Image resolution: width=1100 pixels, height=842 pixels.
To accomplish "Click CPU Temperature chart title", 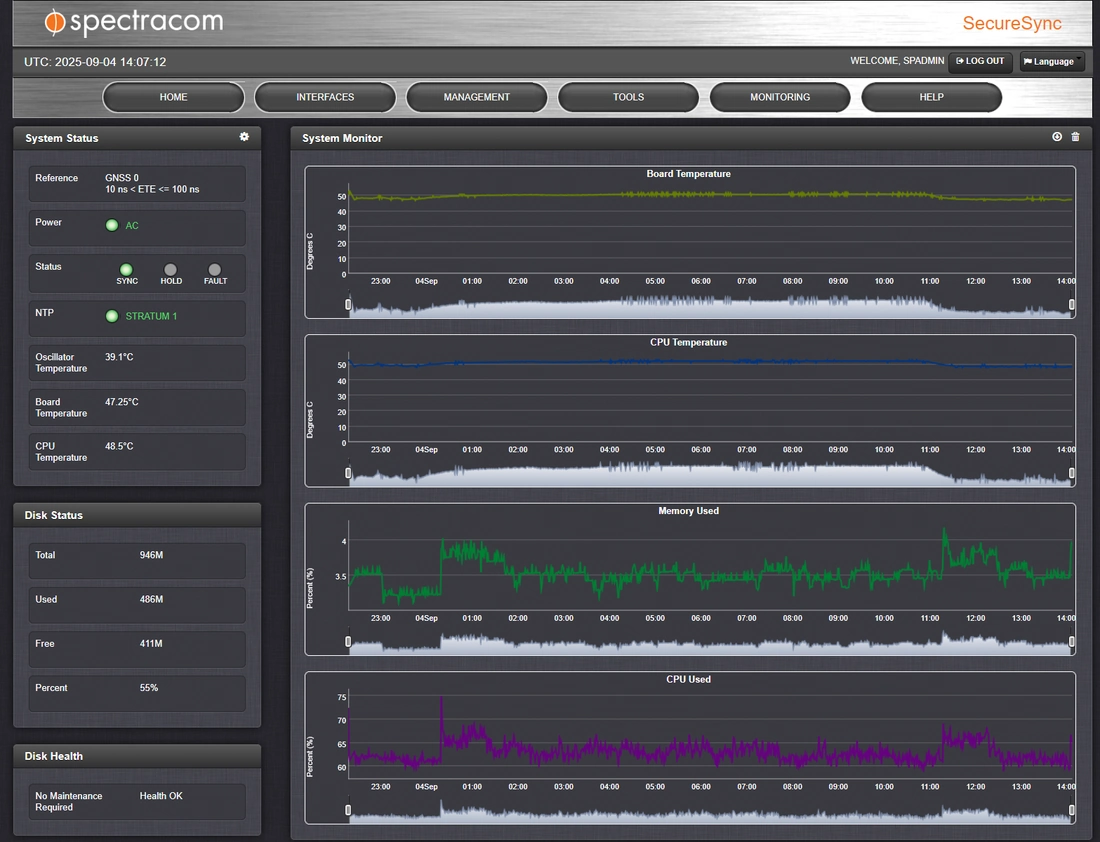I will point(688,342).
